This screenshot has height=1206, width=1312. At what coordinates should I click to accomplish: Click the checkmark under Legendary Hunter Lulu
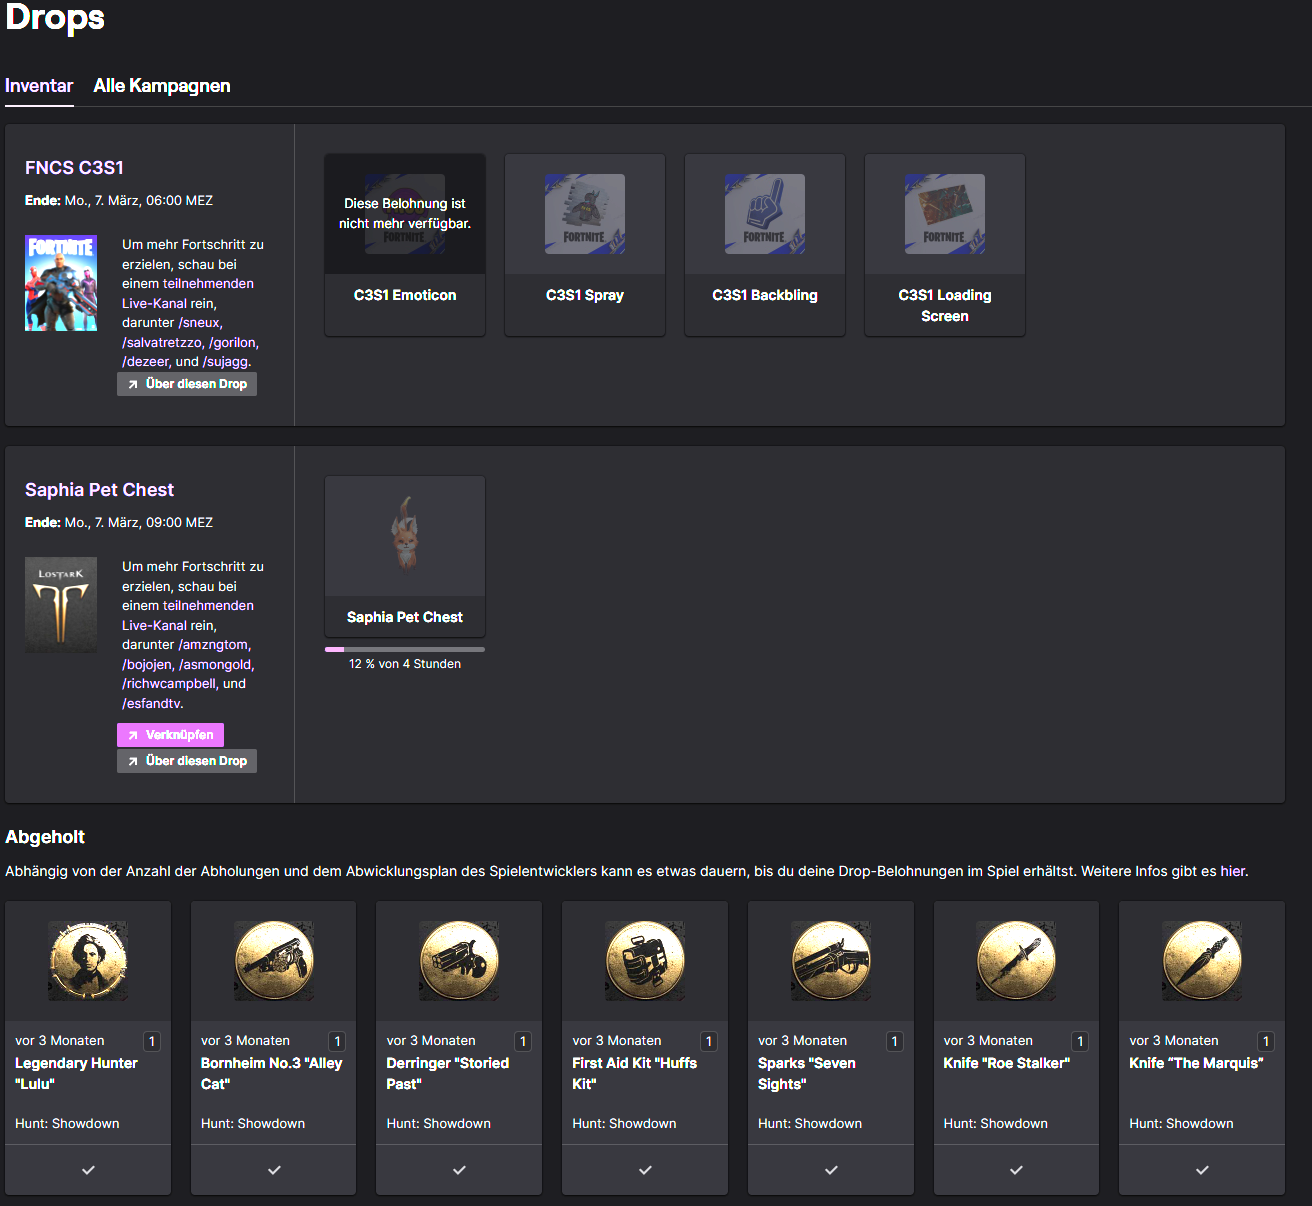[88, 1170]
